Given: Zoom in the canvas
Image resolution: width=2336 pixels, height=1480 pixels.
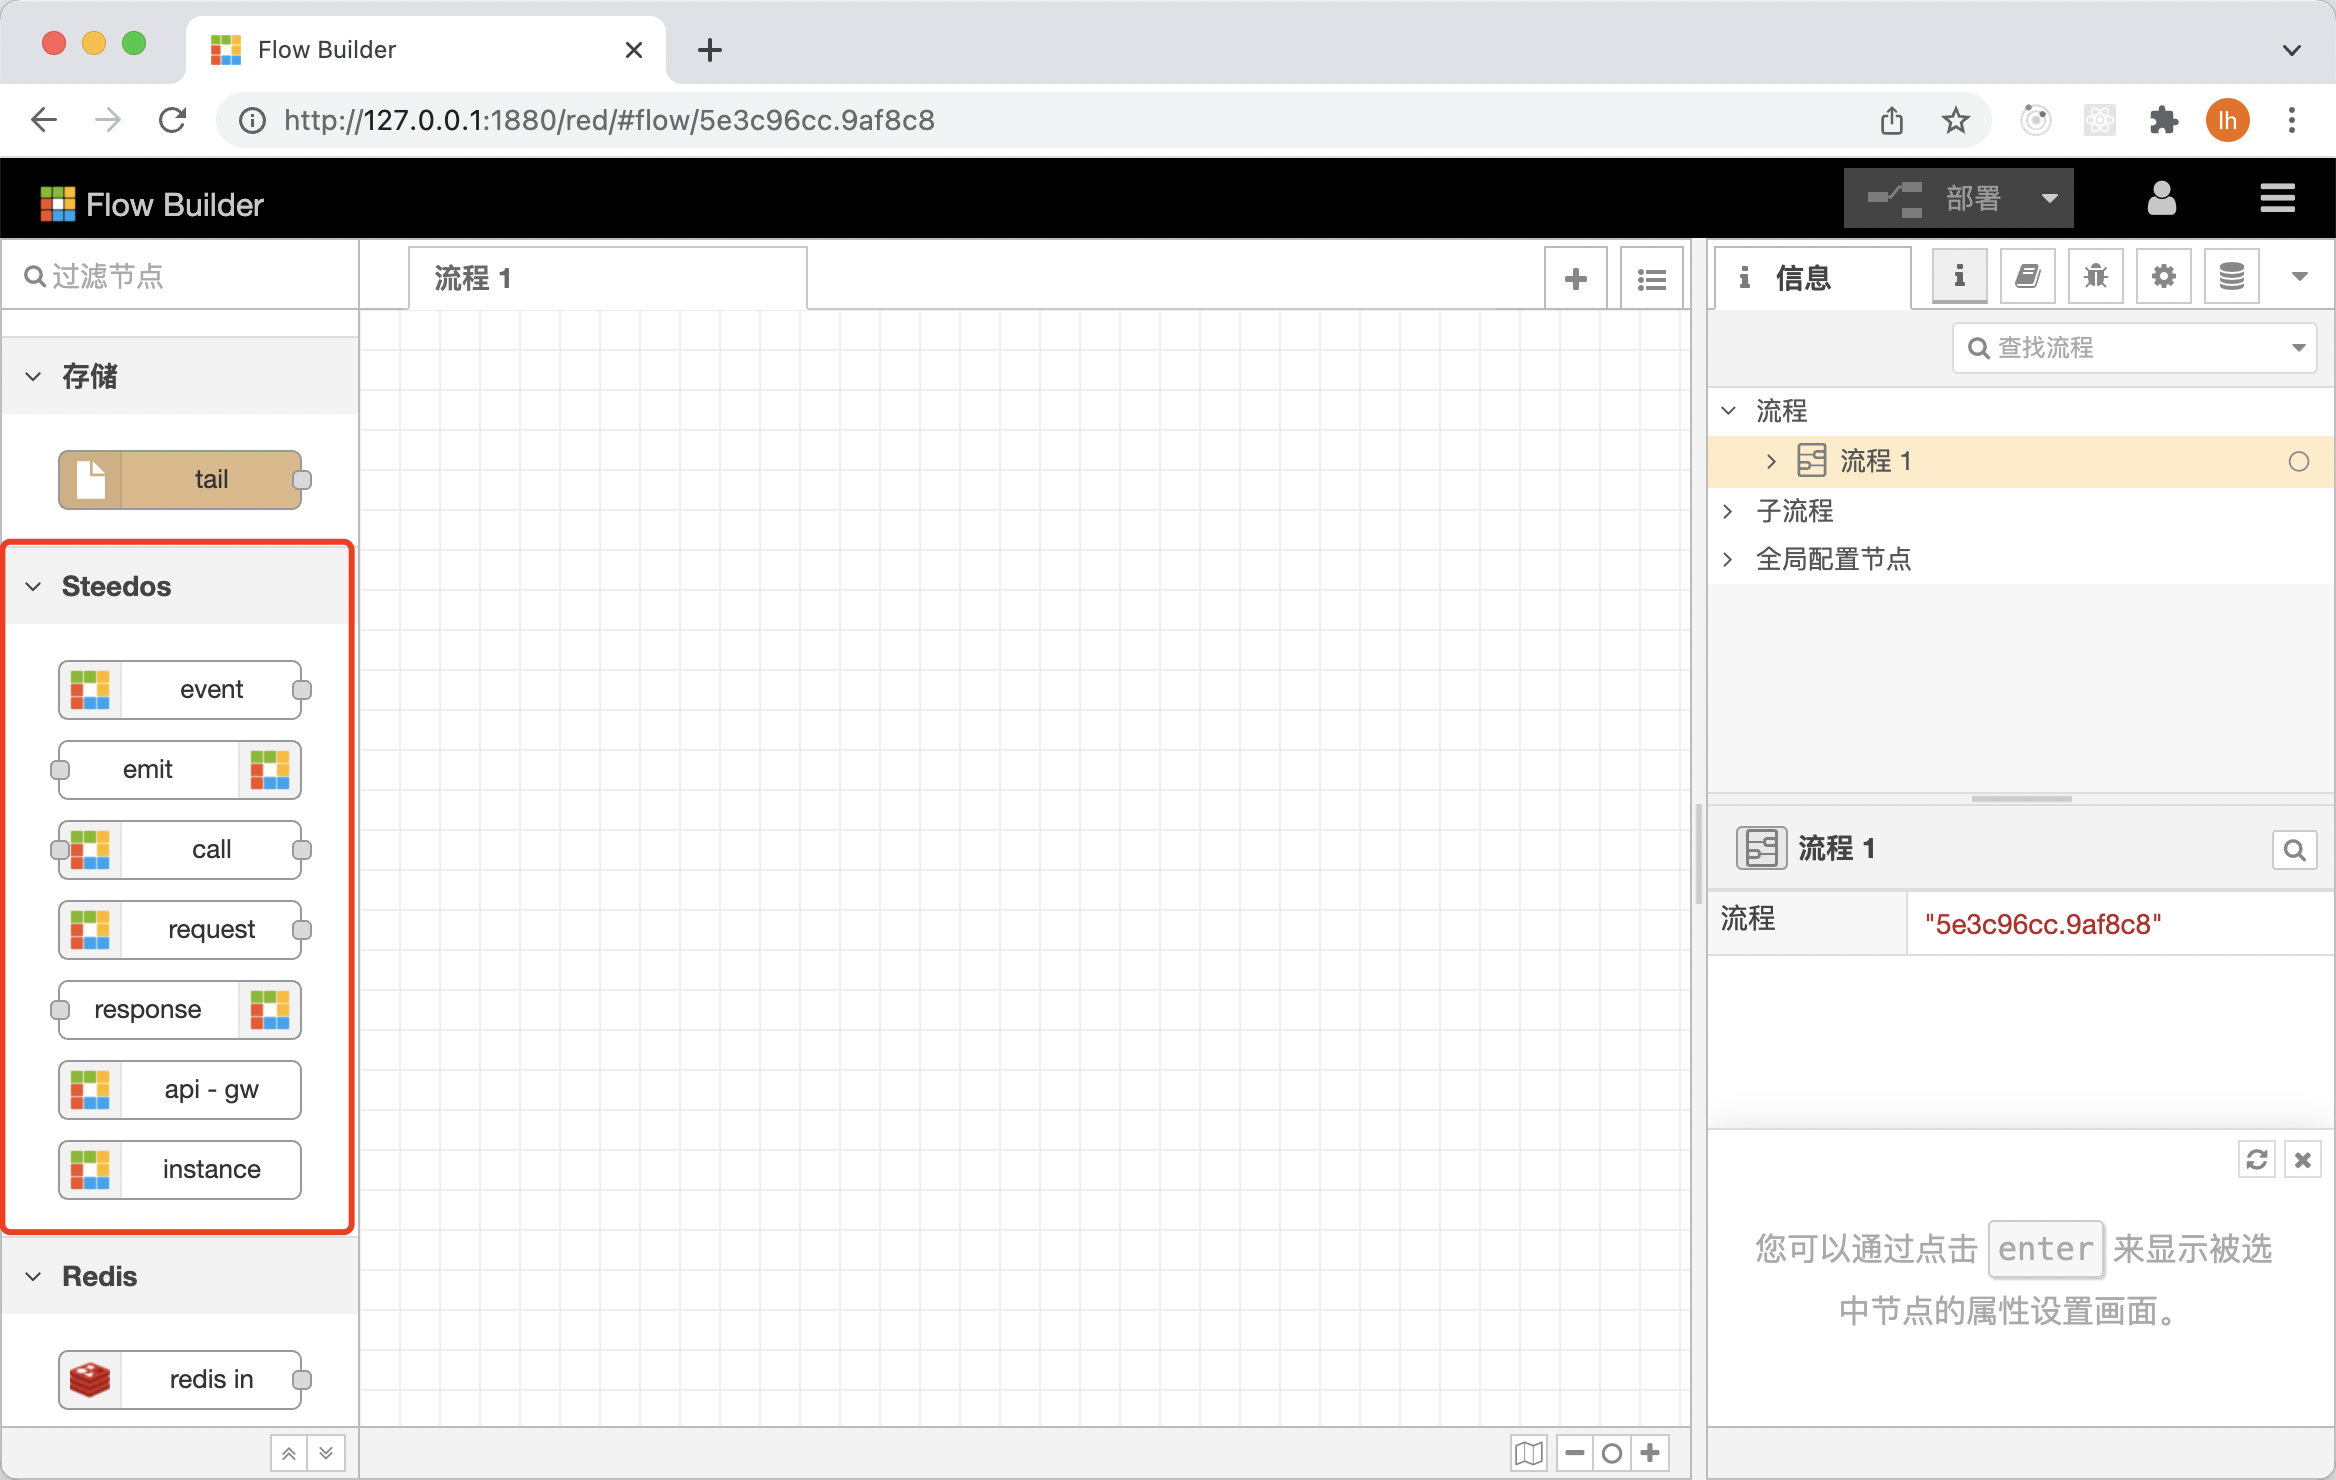Looking at the screenshot, I should (x=1650, y=1453).
